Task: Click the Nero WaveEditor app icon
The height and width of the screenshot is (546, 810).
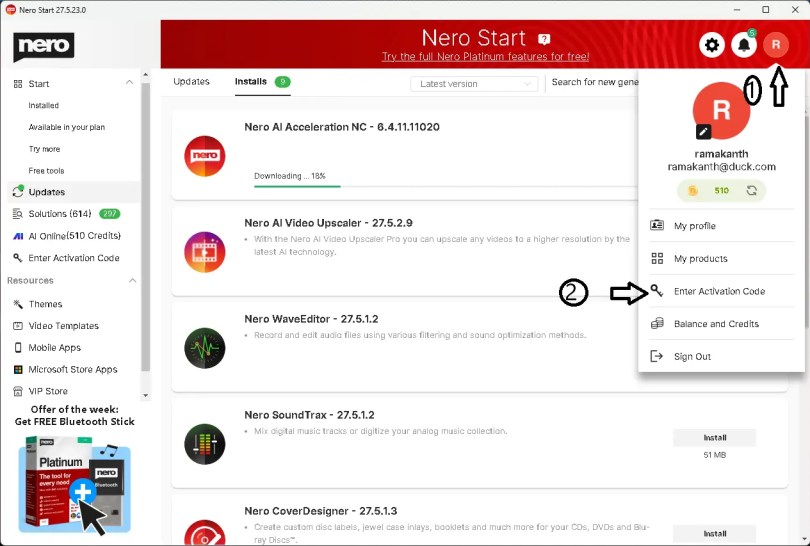Action: [x=205, y=348]
